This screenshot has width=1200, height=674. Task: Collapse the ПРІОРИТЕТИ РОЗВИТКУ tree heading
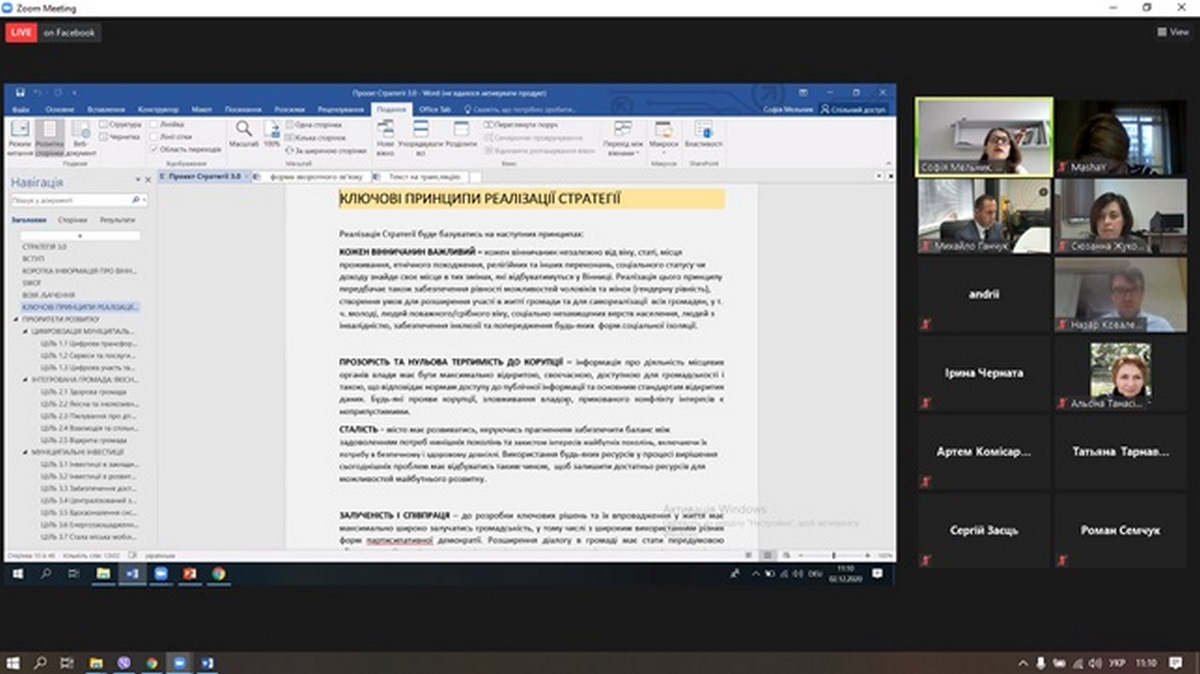click(x=16, y=318)
